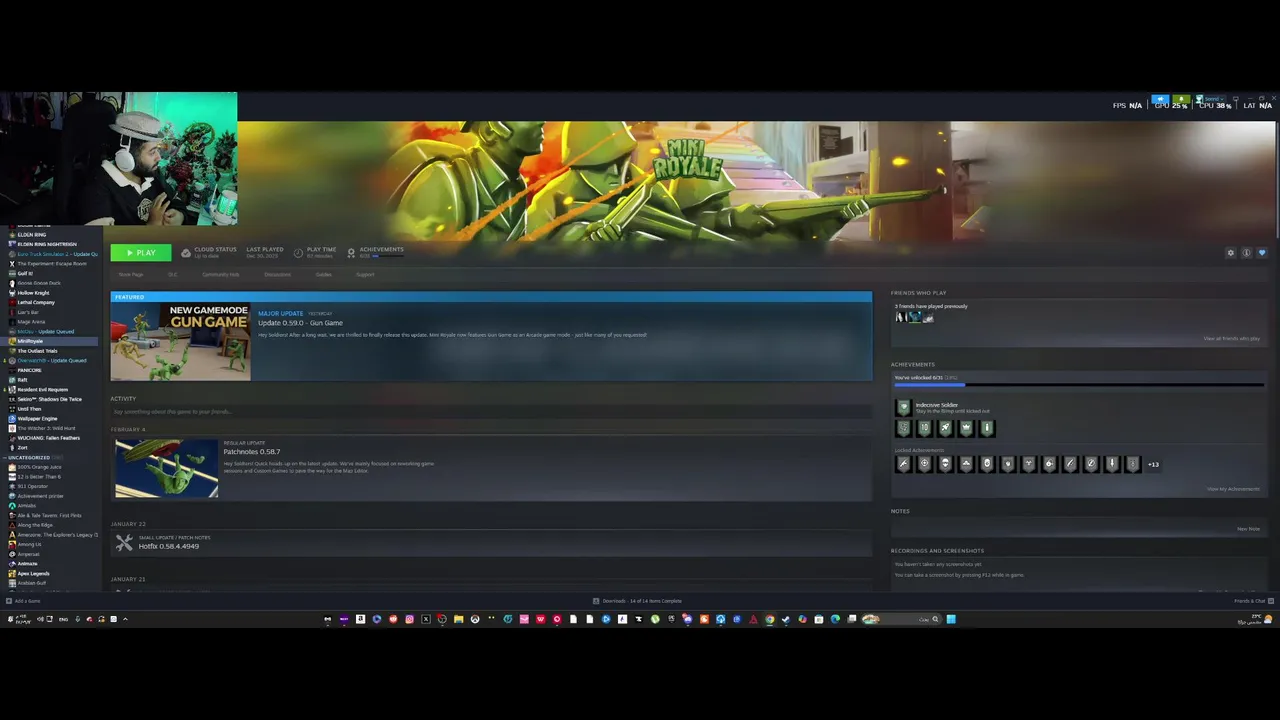
Task: Open the Guides tab
Action: pyautogui.click(x=324, y=274)
